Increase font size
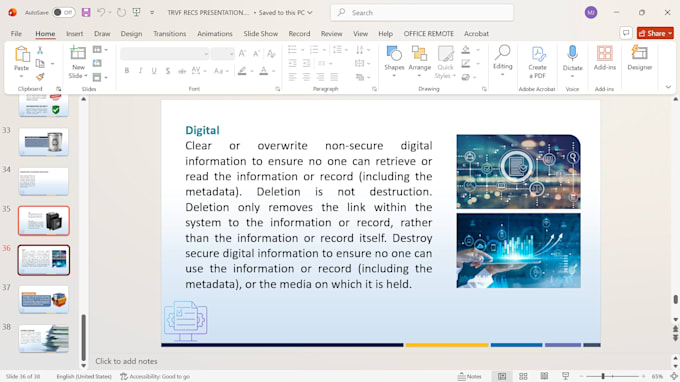 242,54
